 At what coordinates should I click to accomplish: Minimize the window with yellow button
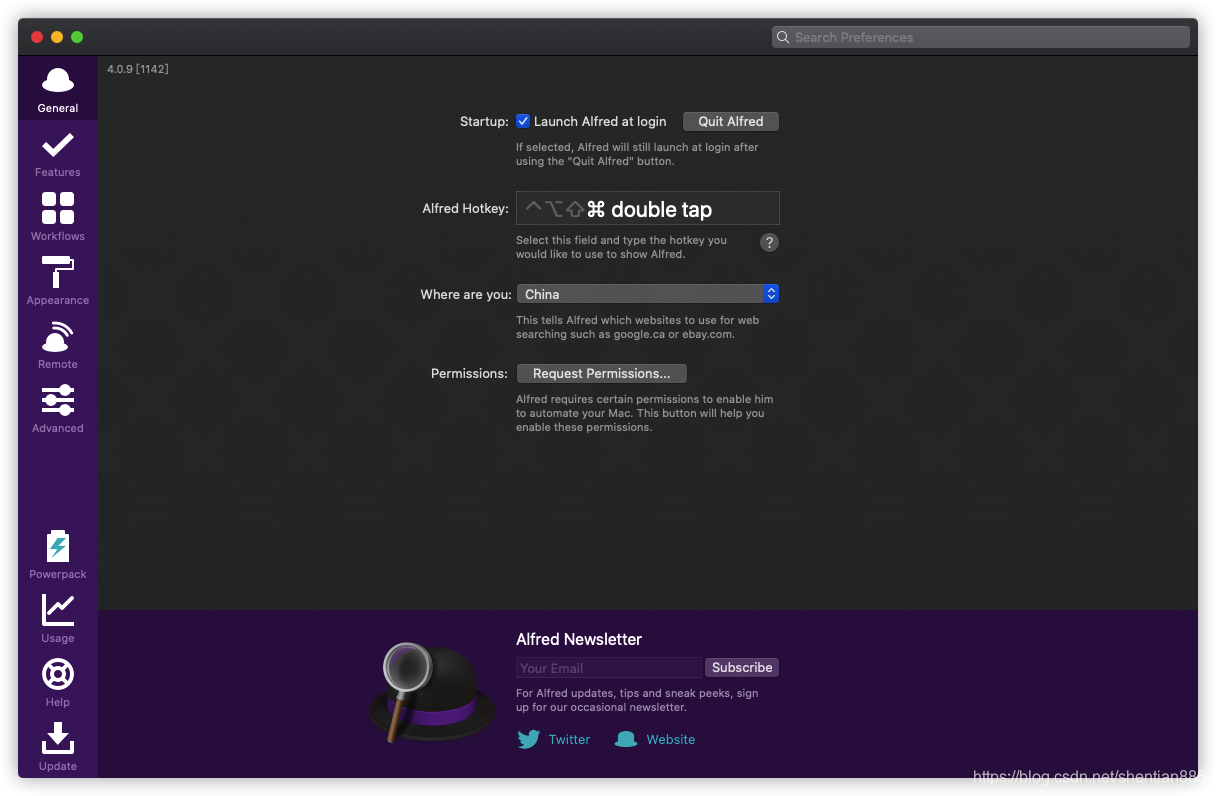tap(57, 37)
